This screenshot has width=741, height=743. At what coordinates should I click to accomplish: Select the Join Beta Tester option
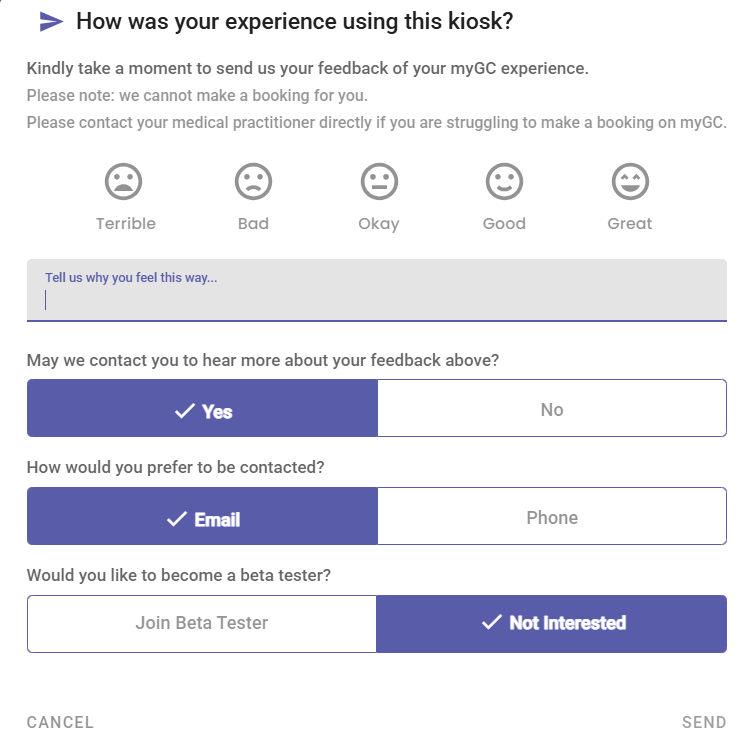202,623
